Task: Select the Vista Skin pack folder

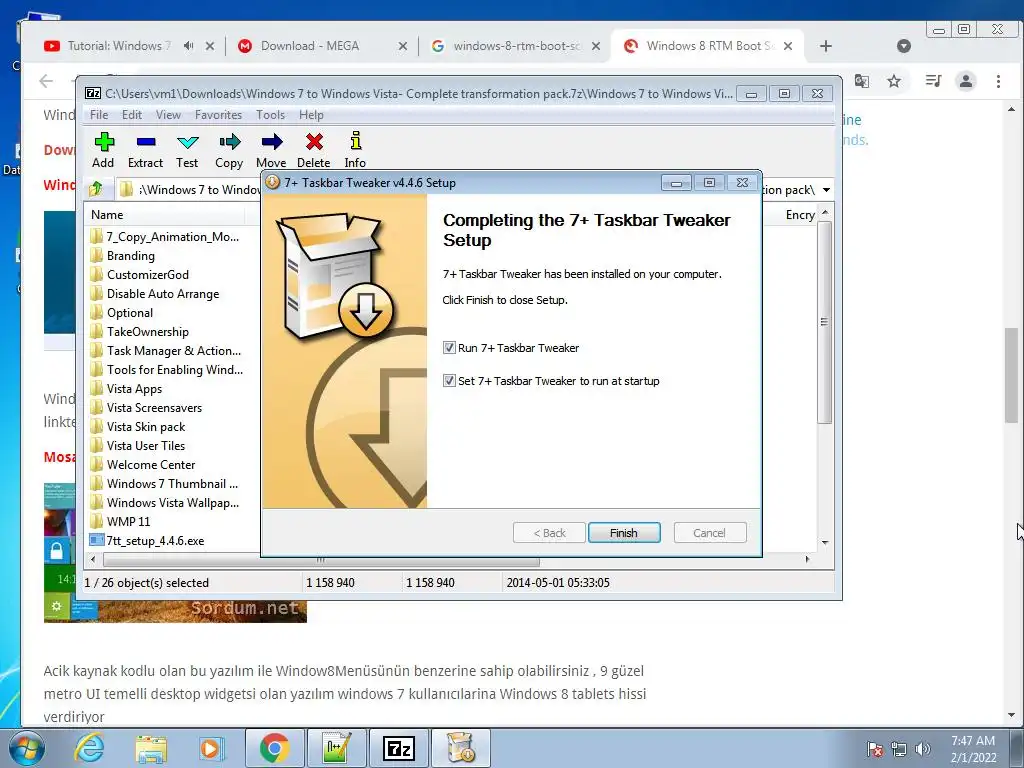Action: (146, 426)
